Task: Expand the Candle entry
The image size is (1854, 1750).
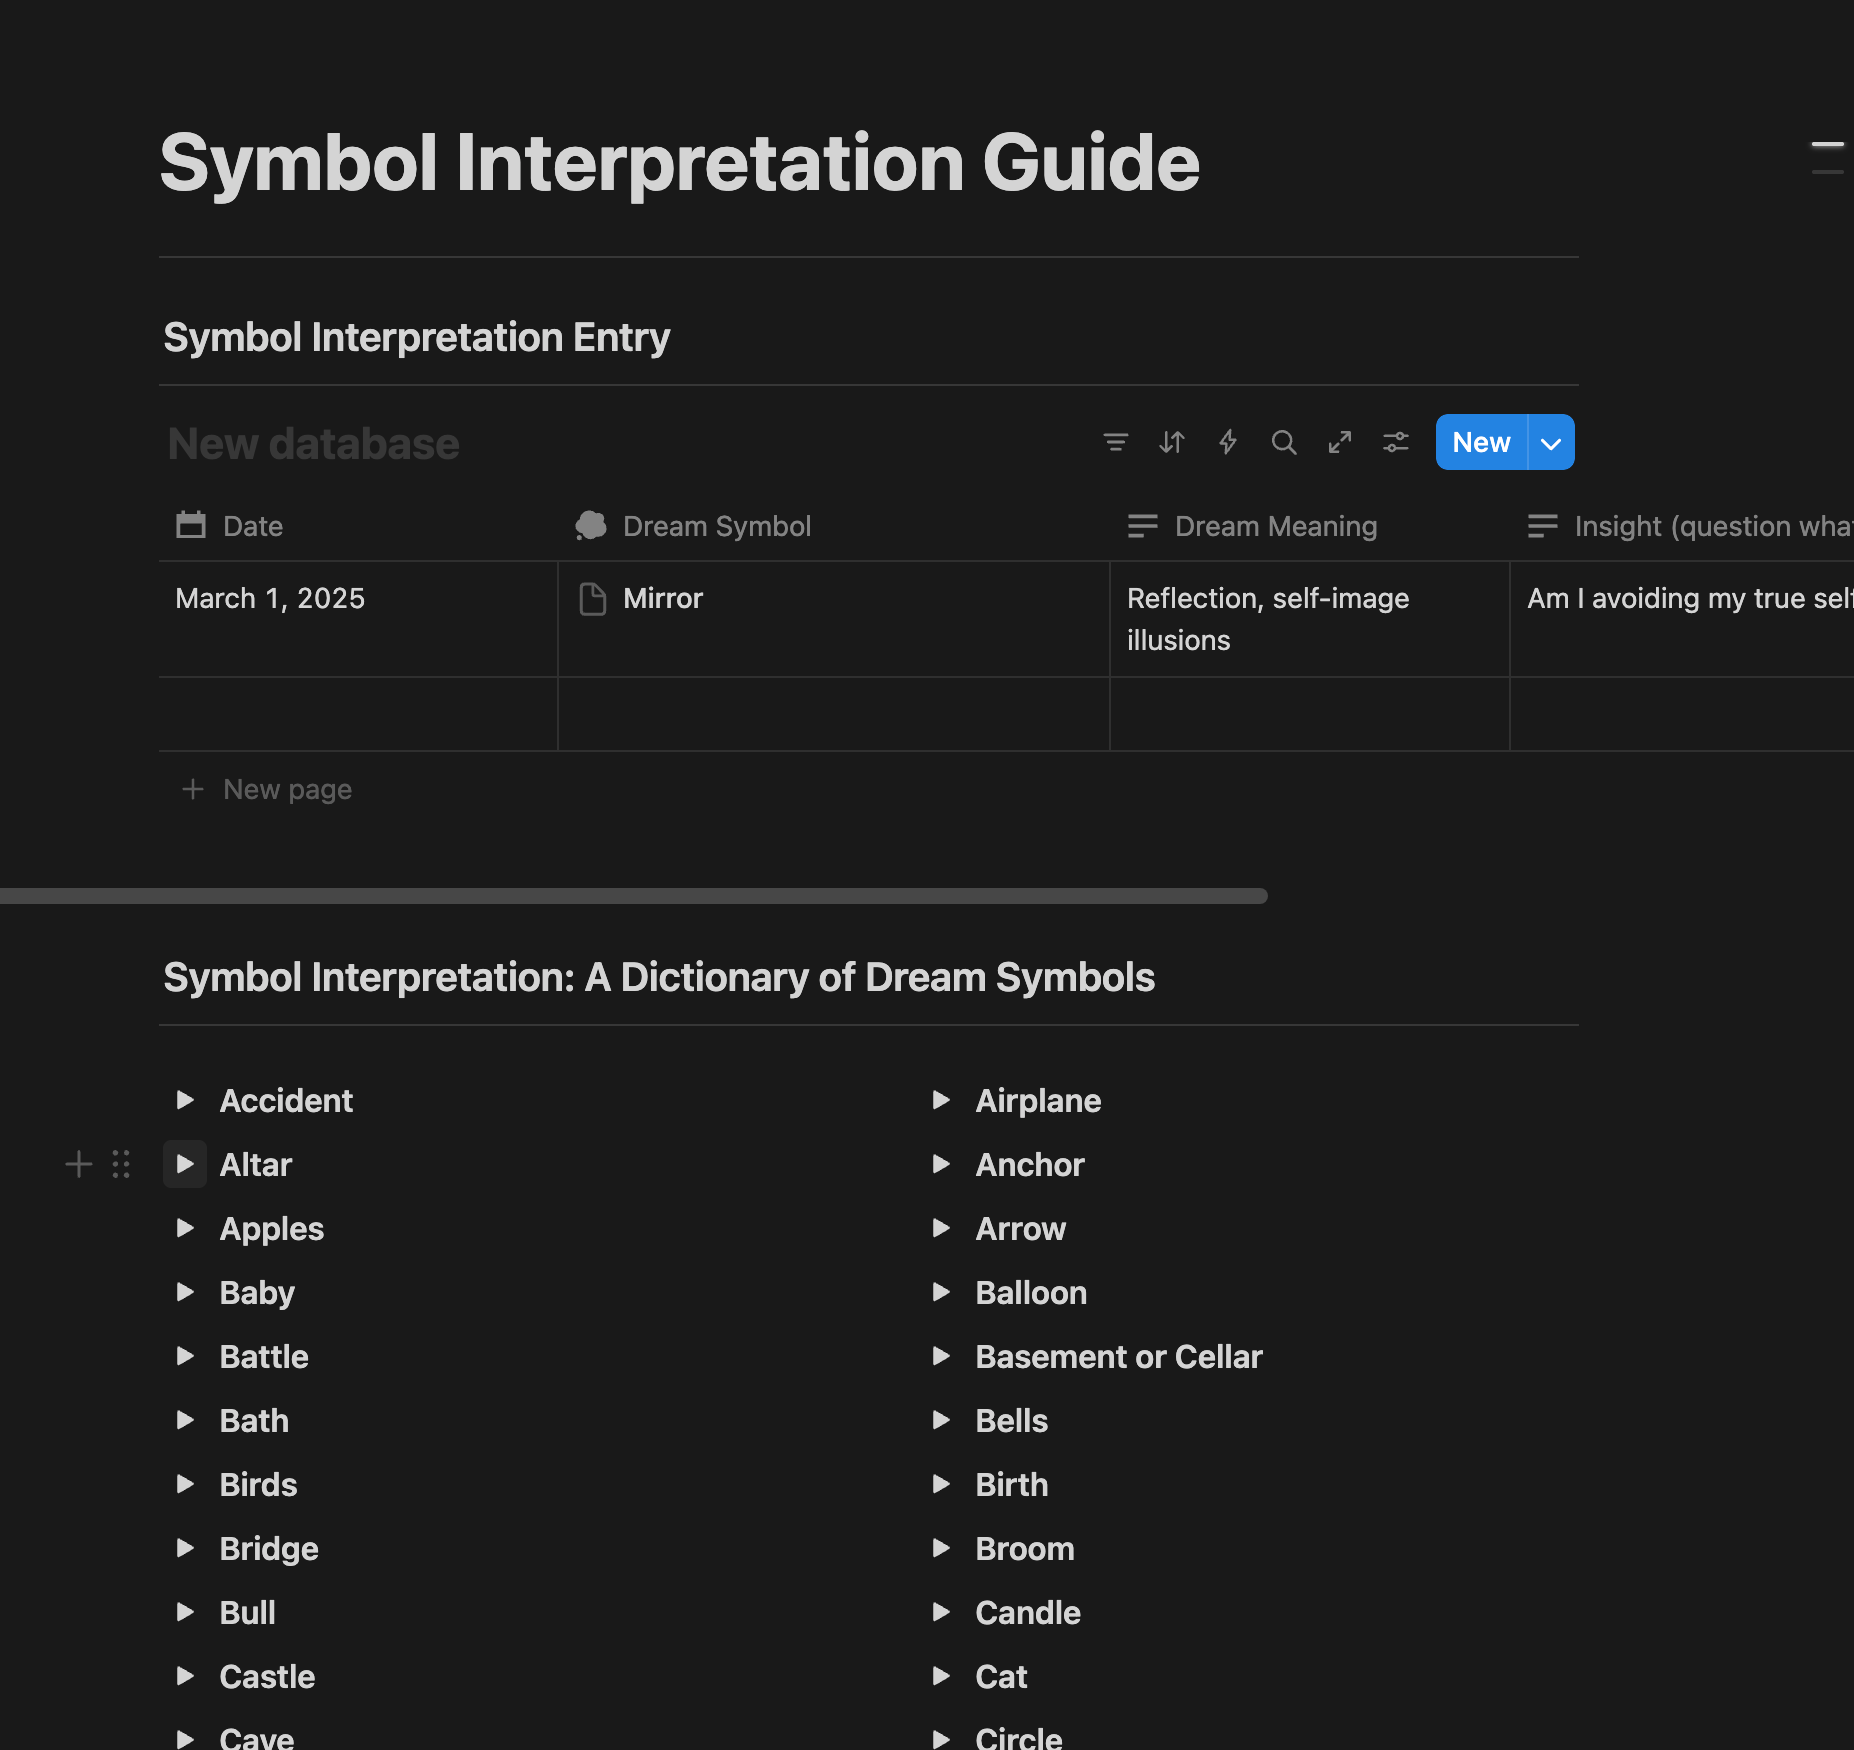Action: tap(941, 1612)
